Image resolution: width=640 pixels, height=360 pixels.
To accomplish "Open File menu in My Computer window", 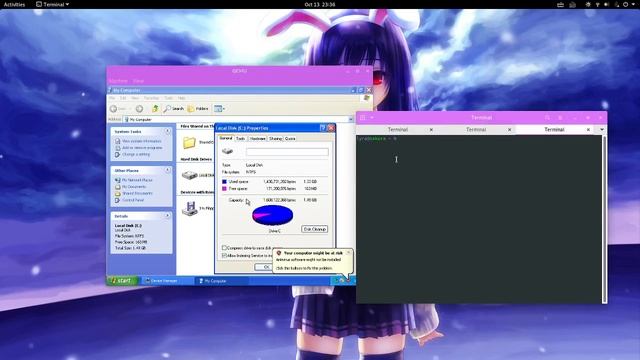I will 111,98.
